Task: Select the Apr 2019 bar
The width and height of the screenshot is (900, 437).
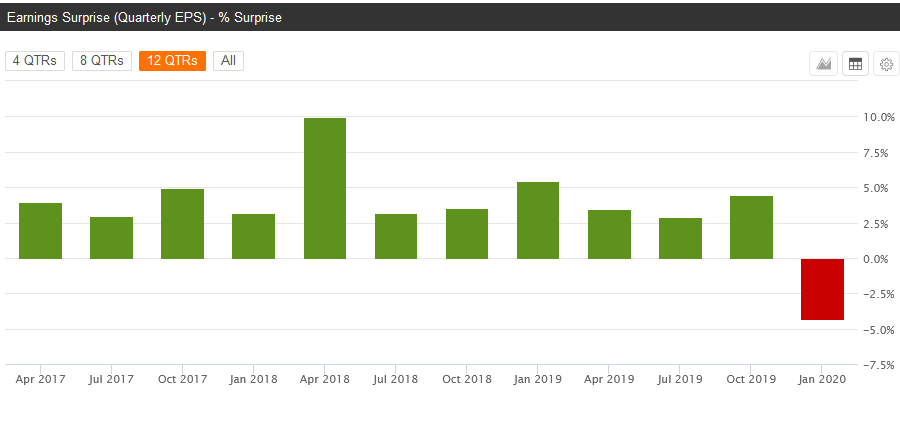Action: (609, 234)
